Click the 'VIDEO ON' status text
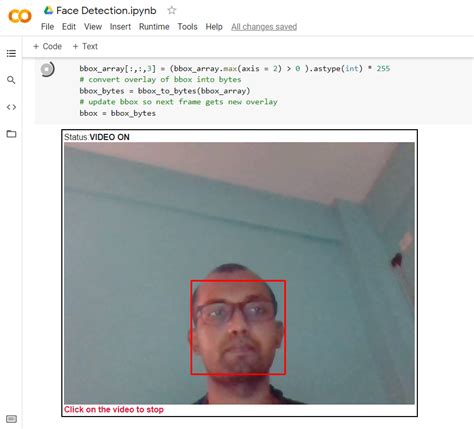The width and height of the screenshot is (474, 429). click(x=109, y=137)
